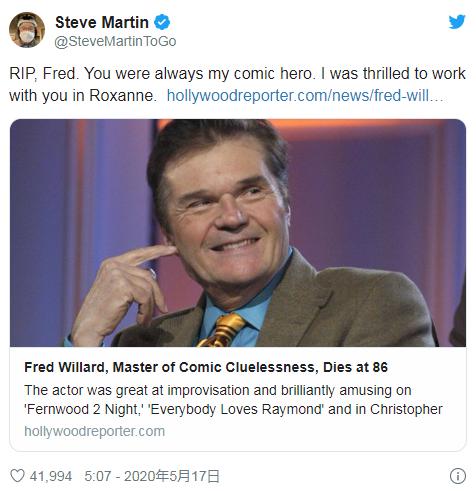Click the tweet text 'RIP, Fred'
Screen dimensions: 476x491
pos(44,73)
